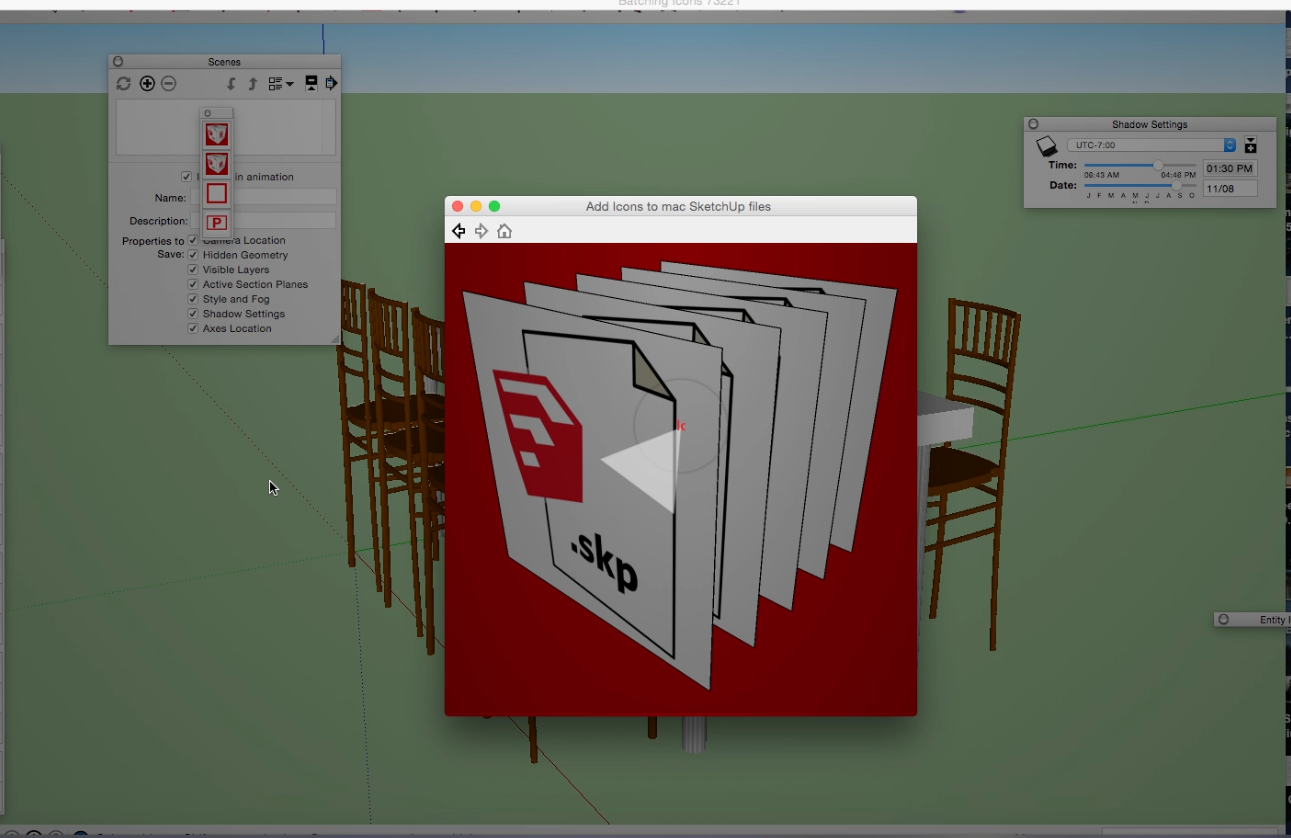Zoom the Add Icons dialog with green button
This screenshot has height=838, width=1291.
point(494,206)
